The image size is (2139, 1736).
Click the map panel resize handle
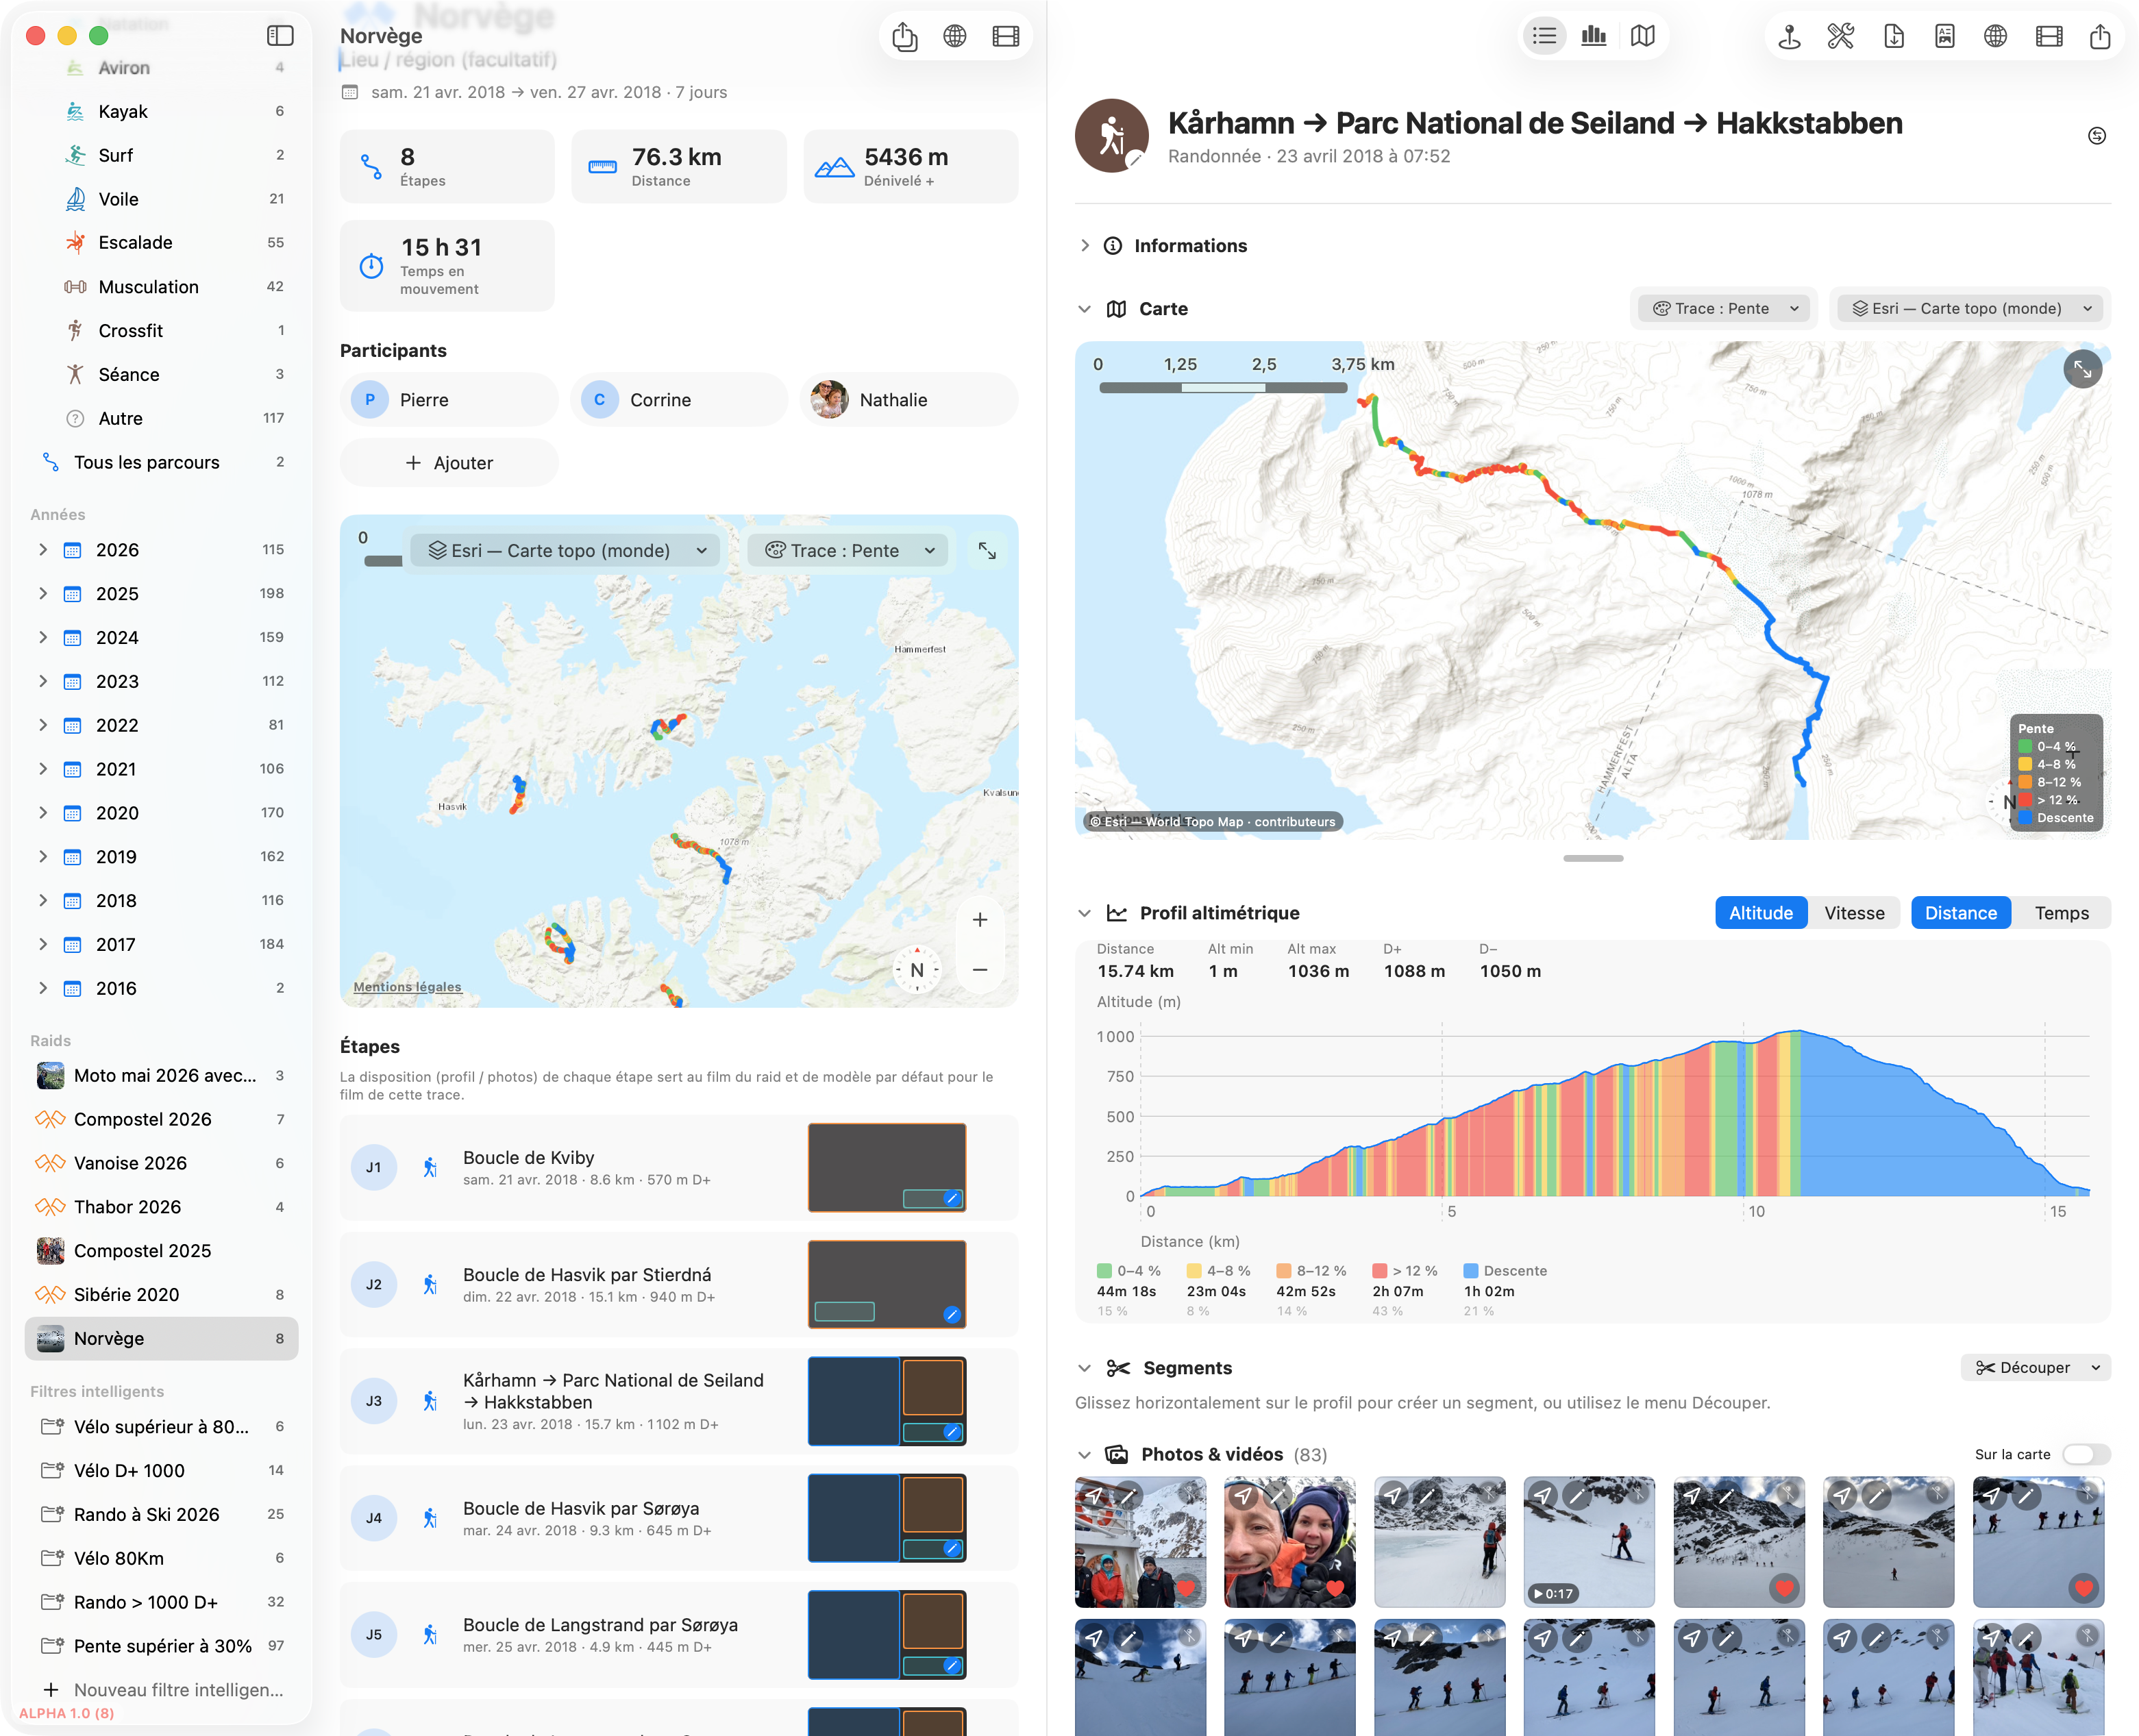1593,858
